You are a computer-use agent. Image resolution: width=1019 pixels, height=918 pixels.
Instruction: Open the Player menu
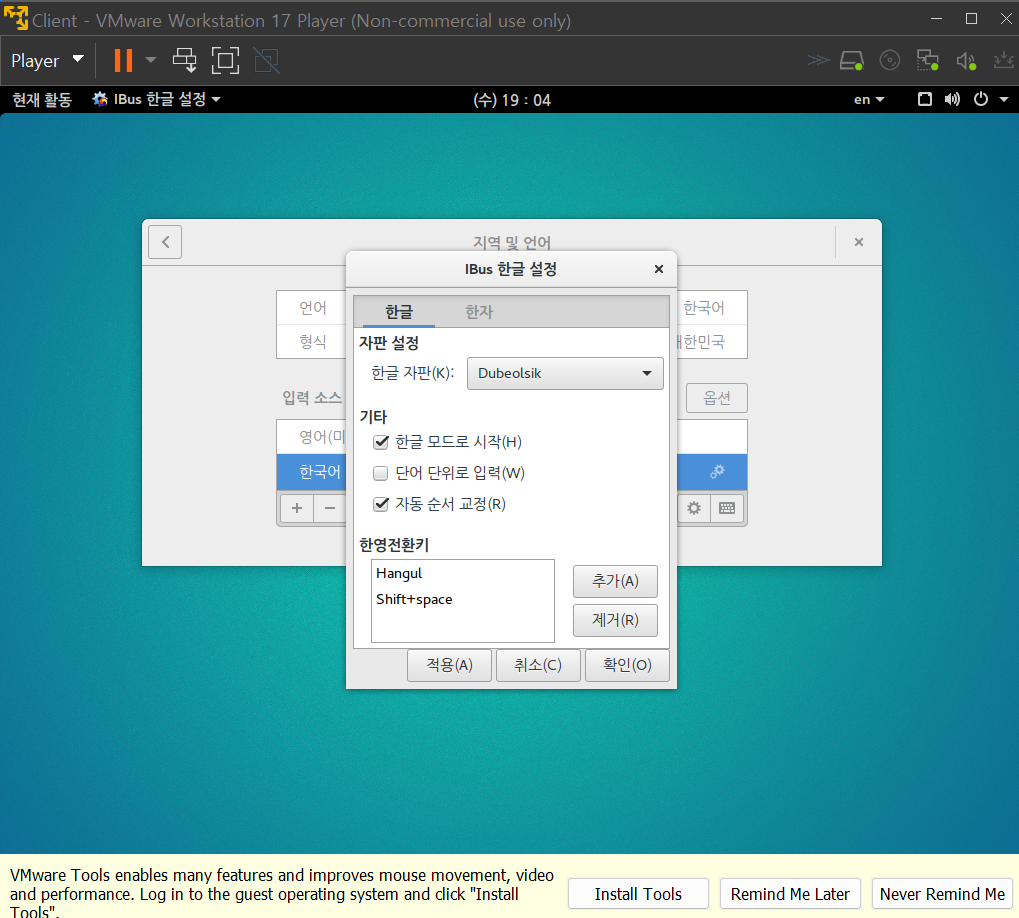[x=47, y=60]
